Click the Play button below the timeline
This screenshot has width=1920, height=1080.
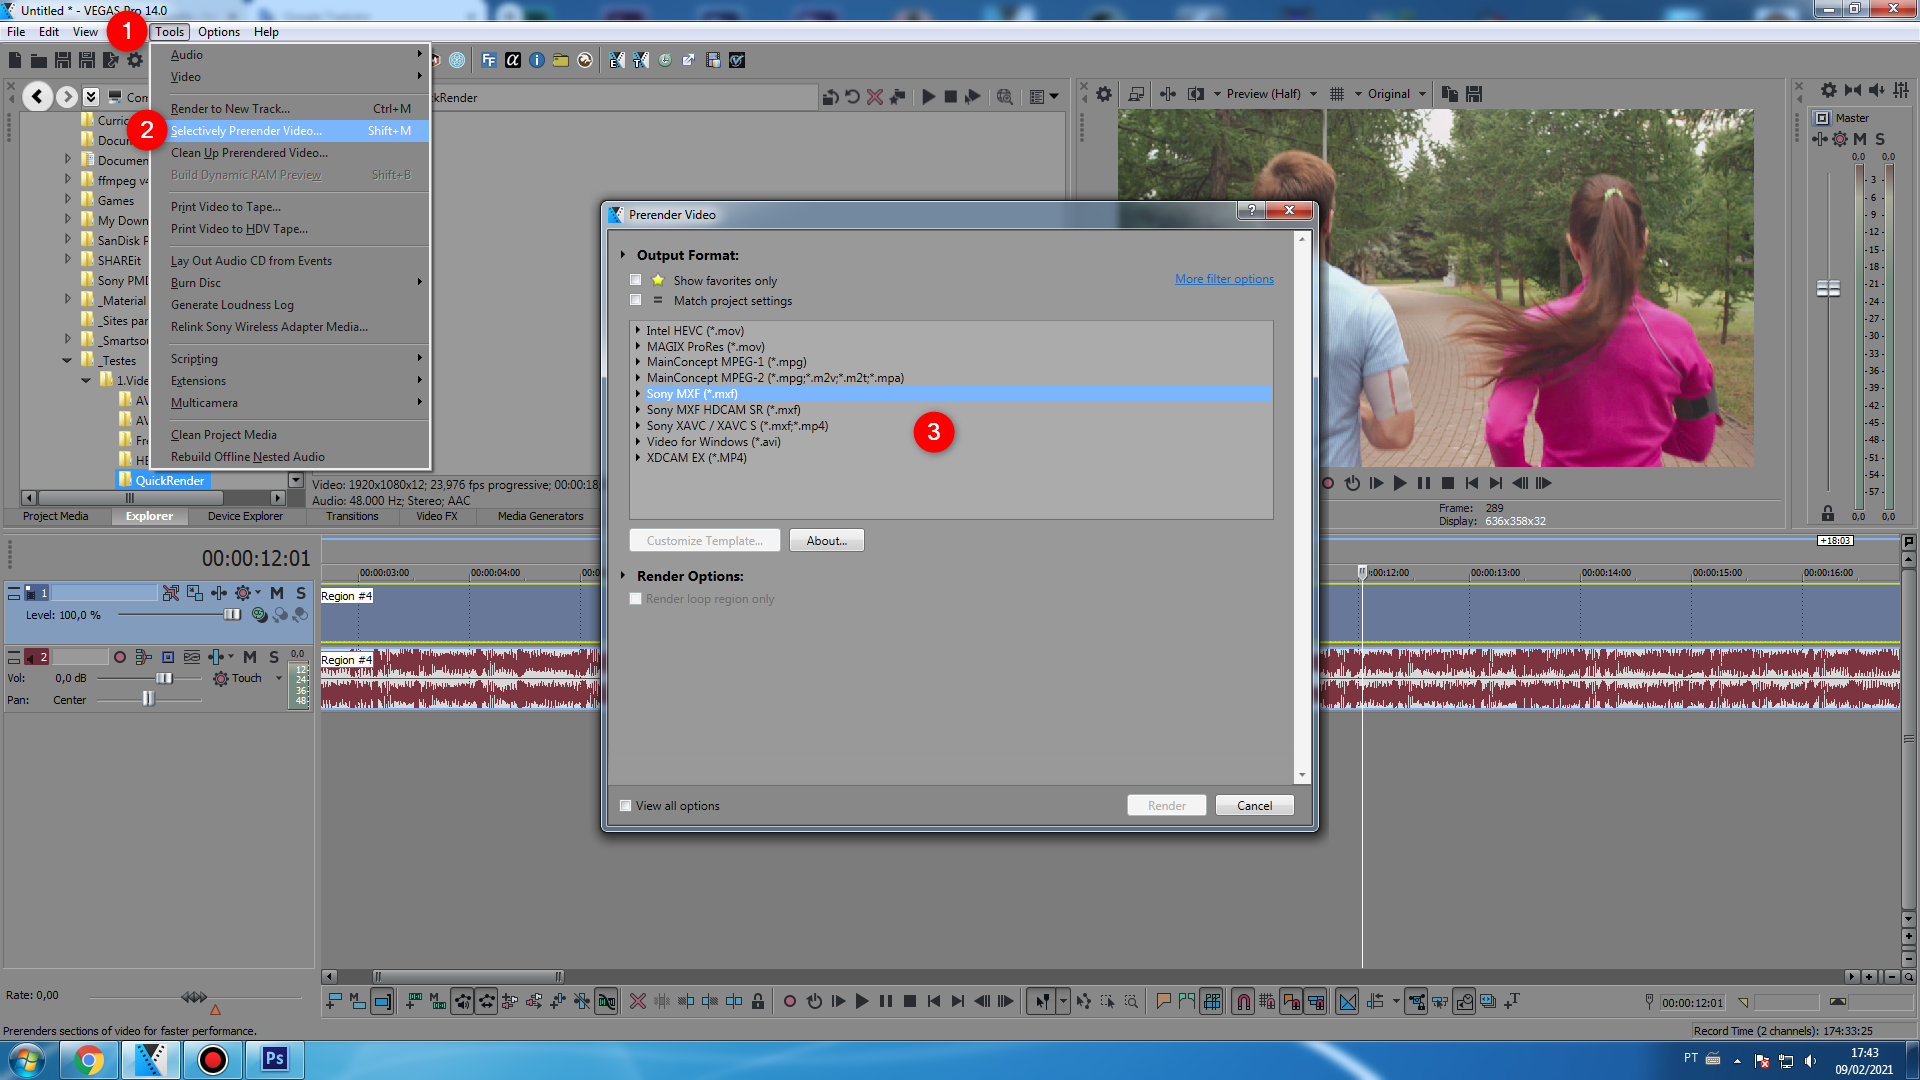(862, 1001)
